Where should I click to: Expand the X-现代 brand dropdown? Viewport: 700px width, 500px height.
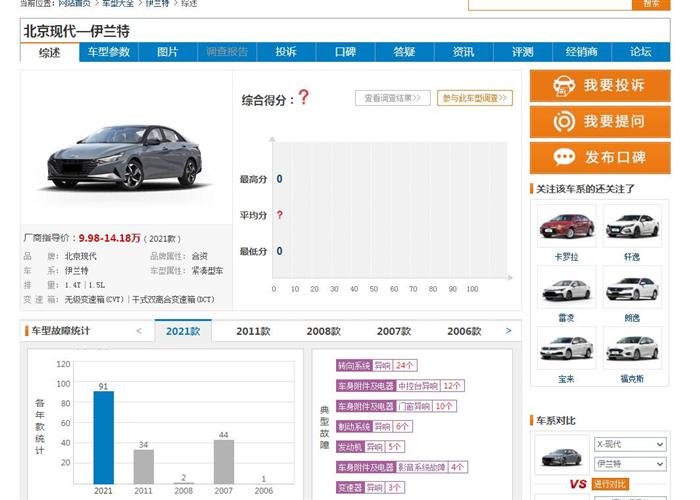pos(630,444)
